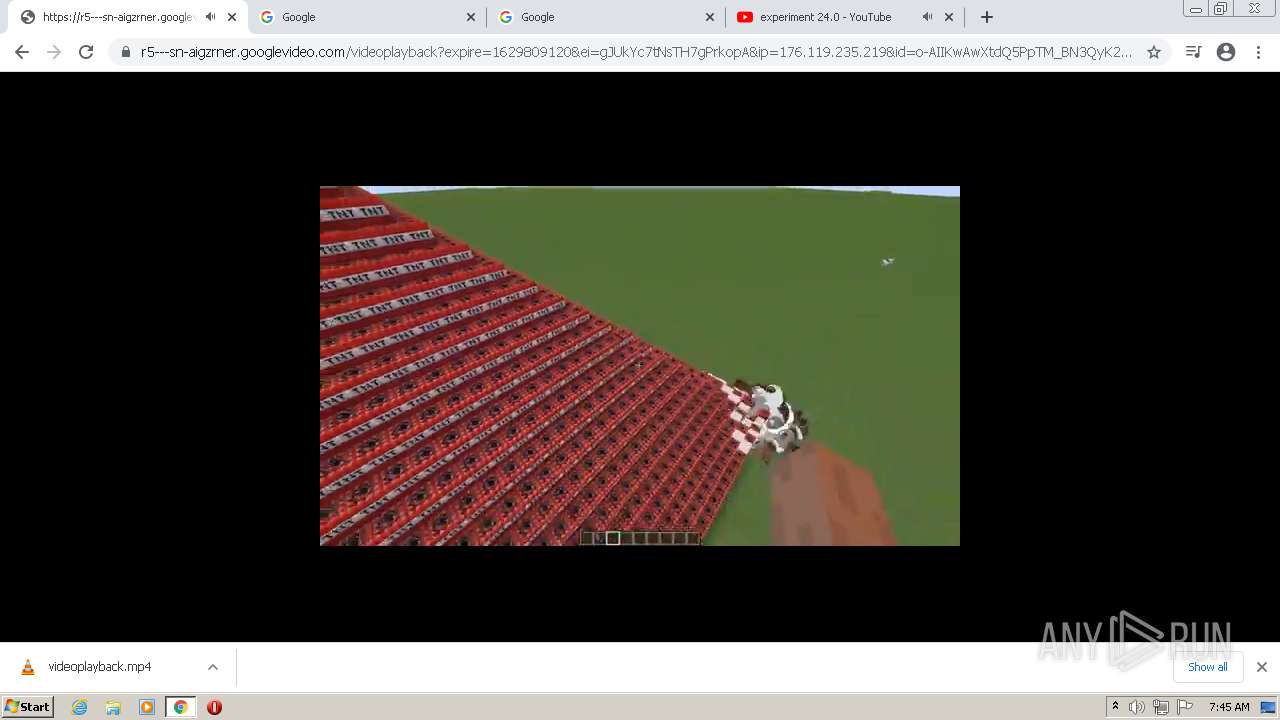Open the Chrome profile account icon

click(1226, 52)
